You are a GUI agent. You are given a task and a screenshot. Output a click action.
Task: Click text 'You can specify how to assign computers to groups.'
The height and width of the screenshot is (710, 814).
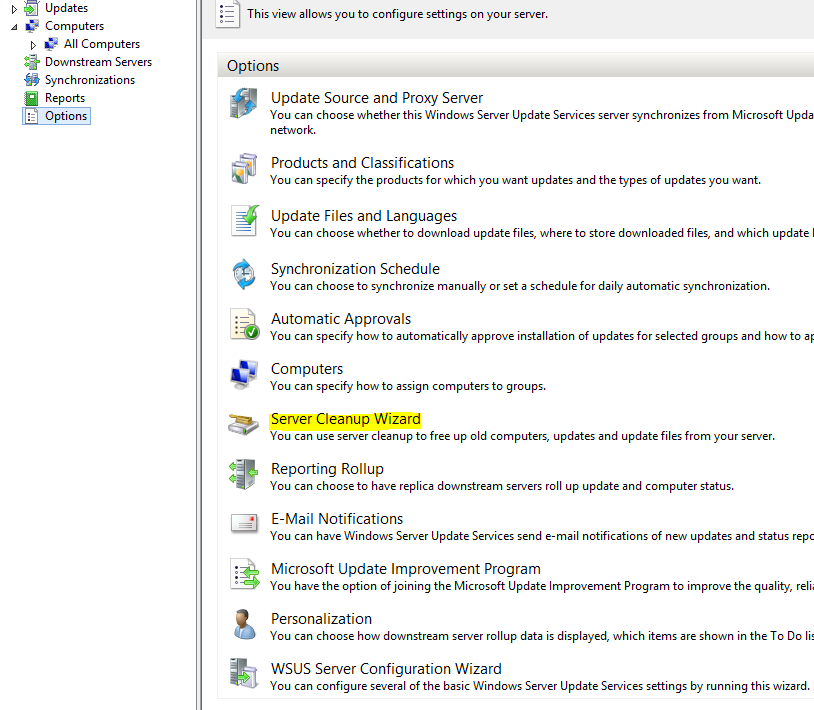click(408, 386)
